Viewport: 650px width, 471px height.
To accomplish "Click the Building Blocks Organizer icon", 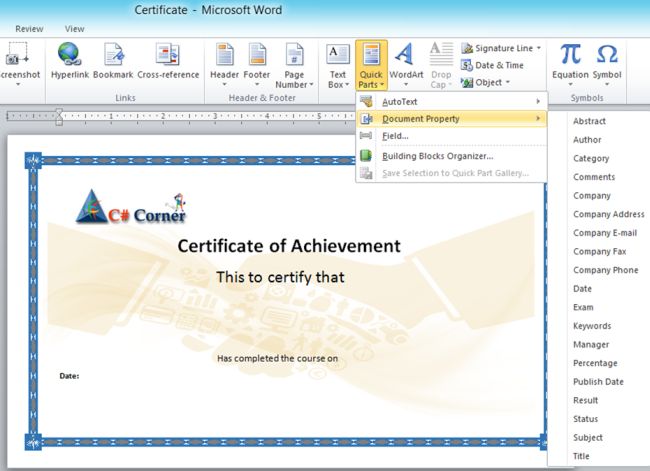I will [x=366, y=156].
